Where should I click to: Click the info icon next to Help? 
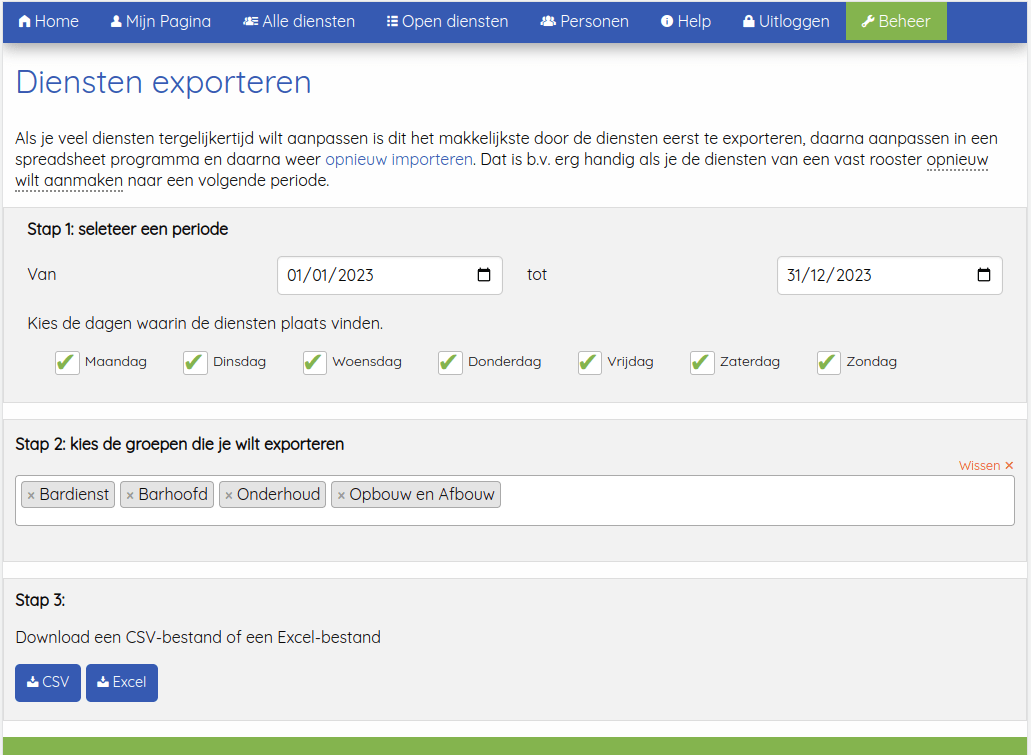coord(667,20)
